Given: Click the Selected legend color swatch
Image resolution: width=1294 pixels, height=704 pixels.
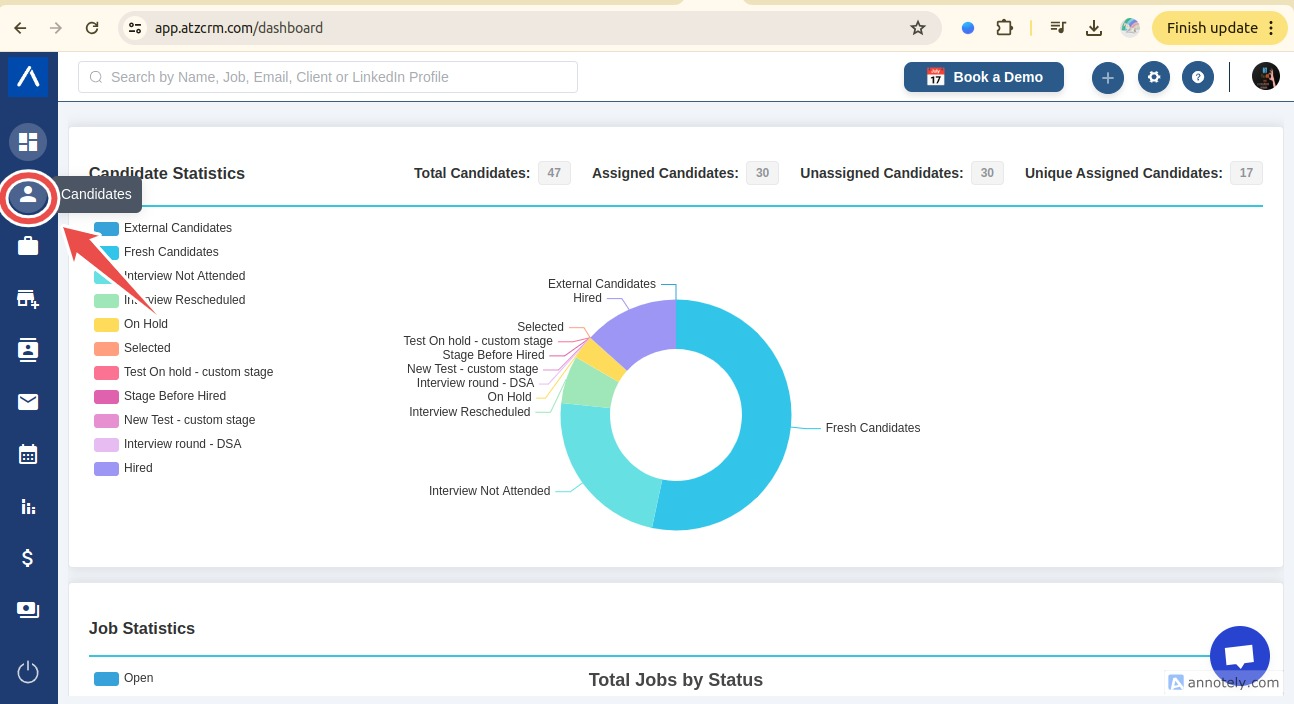Looking at the screenshot, I should pyautogui.click(x=106, y=348).
